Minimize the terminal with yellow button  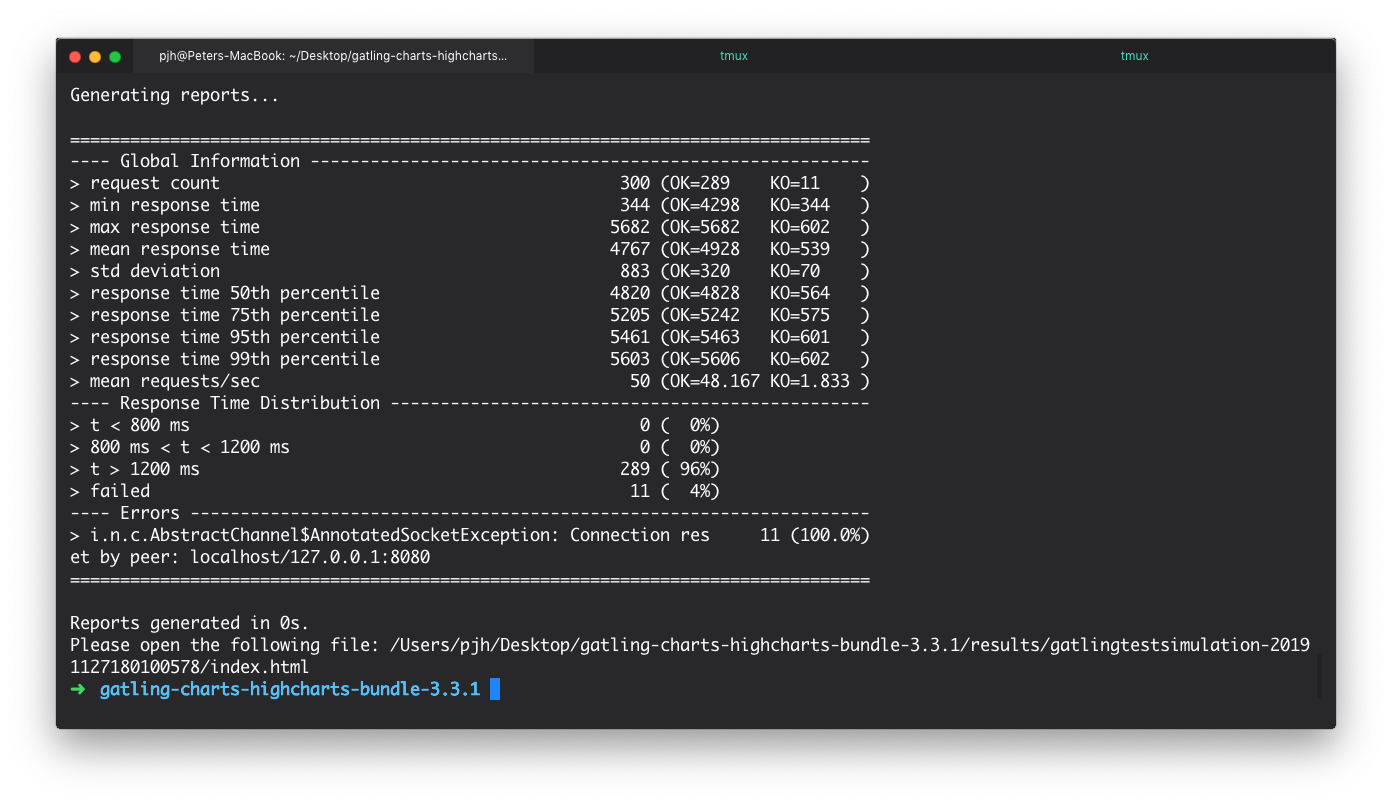coord(95,57)
